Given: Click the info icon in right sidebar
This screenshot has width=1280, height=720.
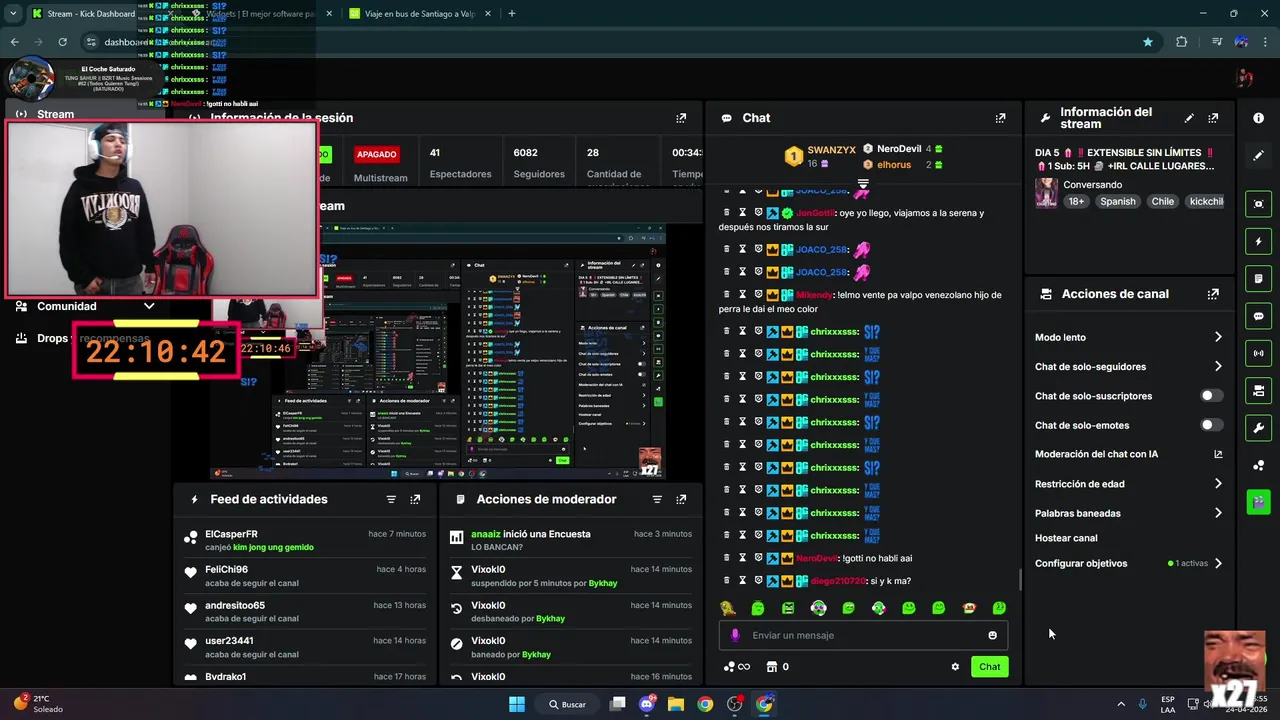Looking at the screenshot, I should coord(1258,118).
